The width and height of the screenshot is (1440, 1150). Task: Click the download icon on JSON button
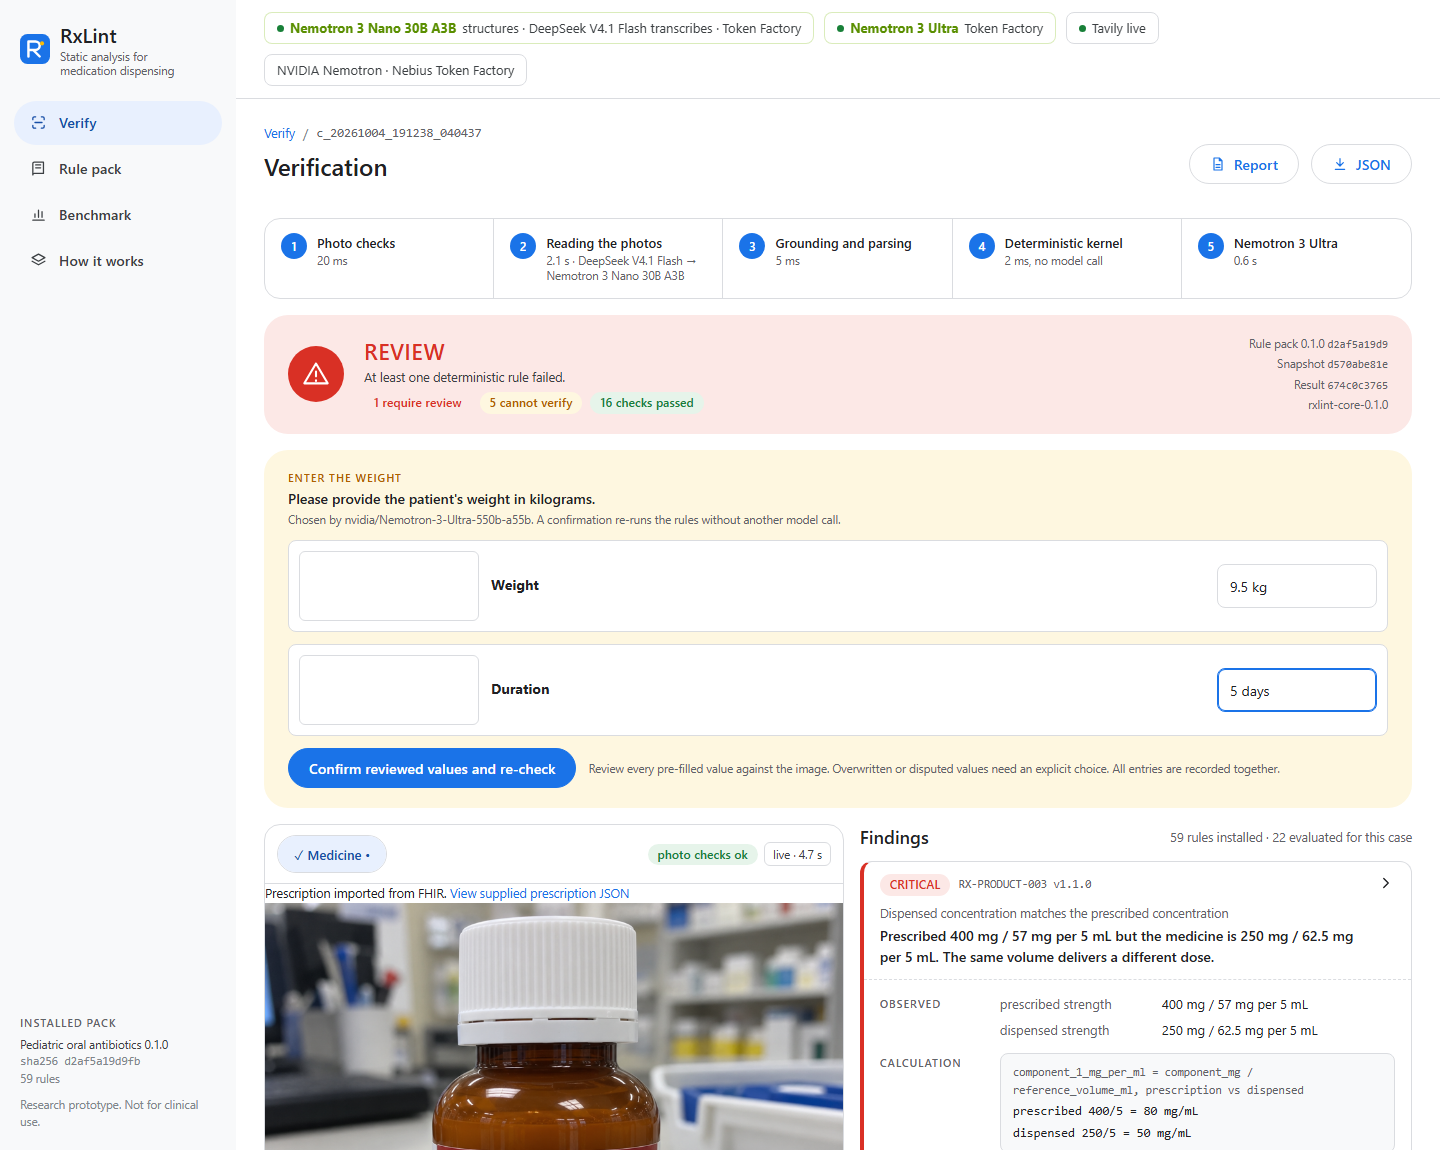point(1340,165)
